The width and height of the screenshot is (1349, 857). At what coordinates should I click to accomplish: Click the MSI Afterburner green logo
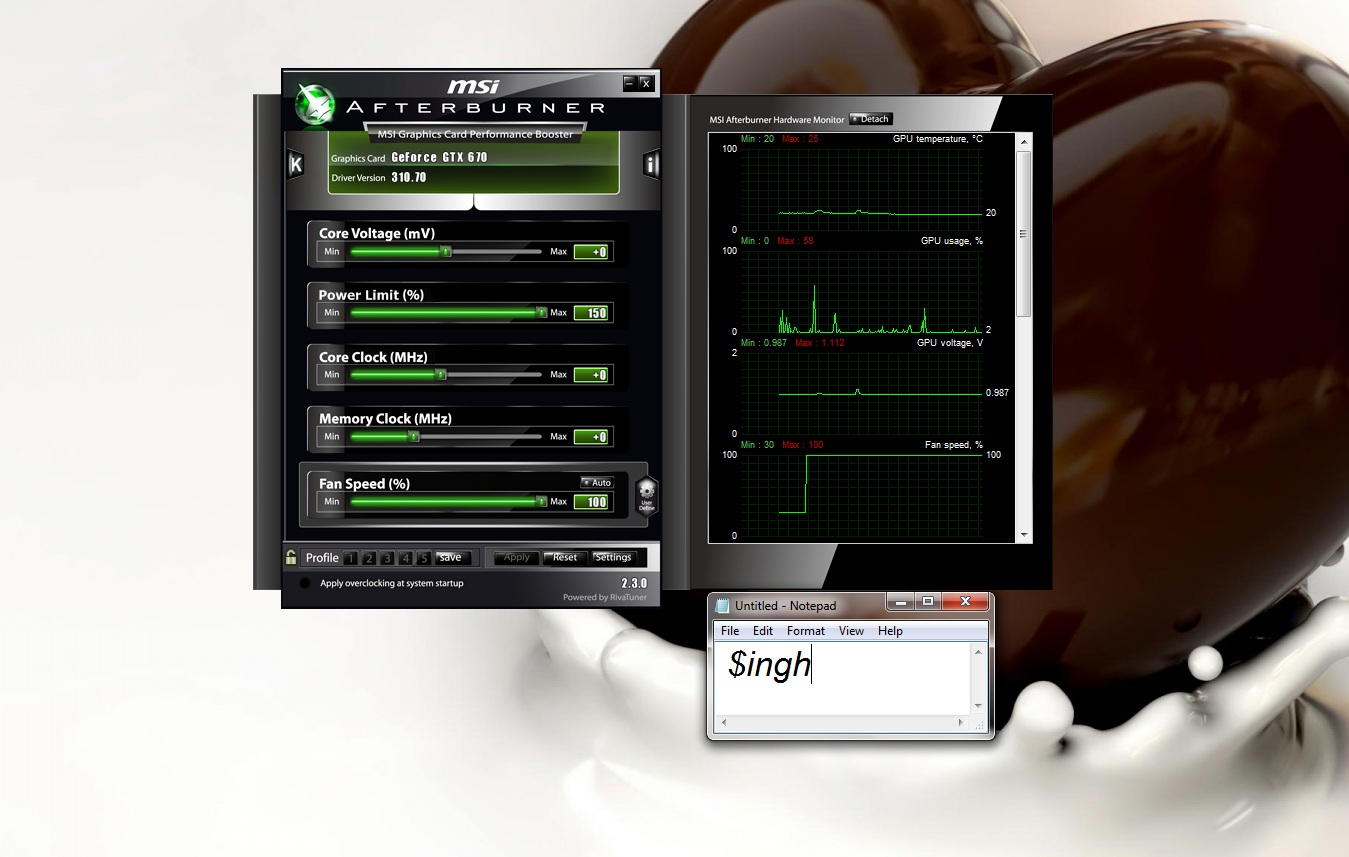point(316,102)
